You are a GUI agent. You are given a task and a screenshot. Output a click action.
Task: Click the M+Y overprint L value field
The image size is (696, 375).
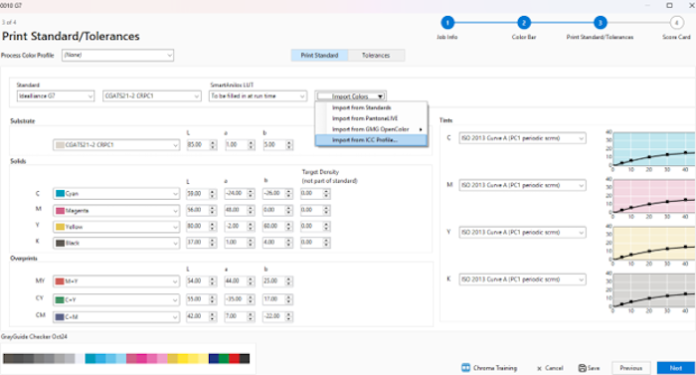[198, 281]
